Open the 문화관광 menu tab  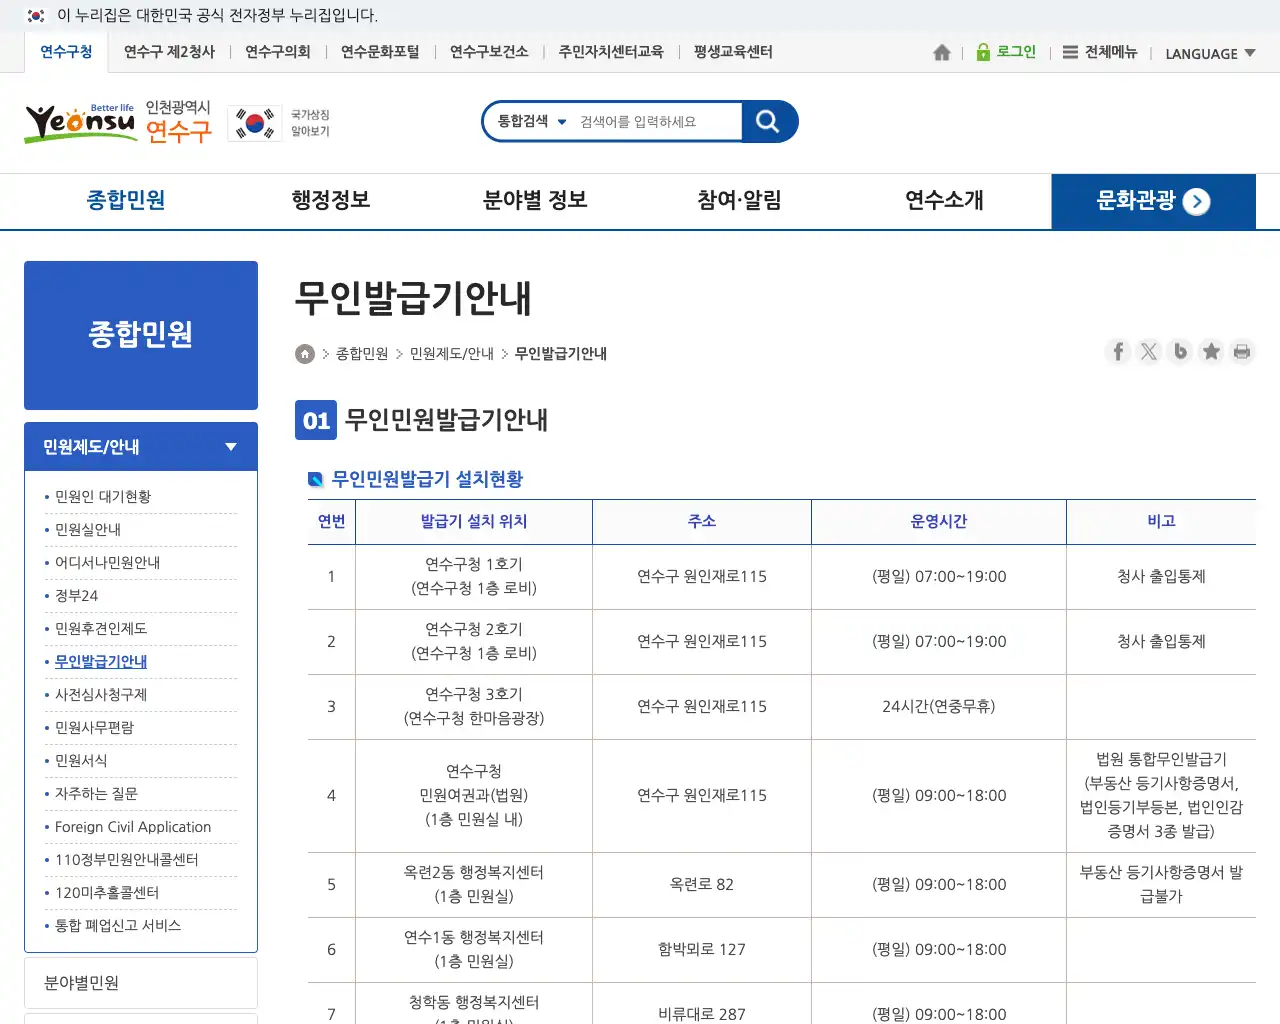1153,202
